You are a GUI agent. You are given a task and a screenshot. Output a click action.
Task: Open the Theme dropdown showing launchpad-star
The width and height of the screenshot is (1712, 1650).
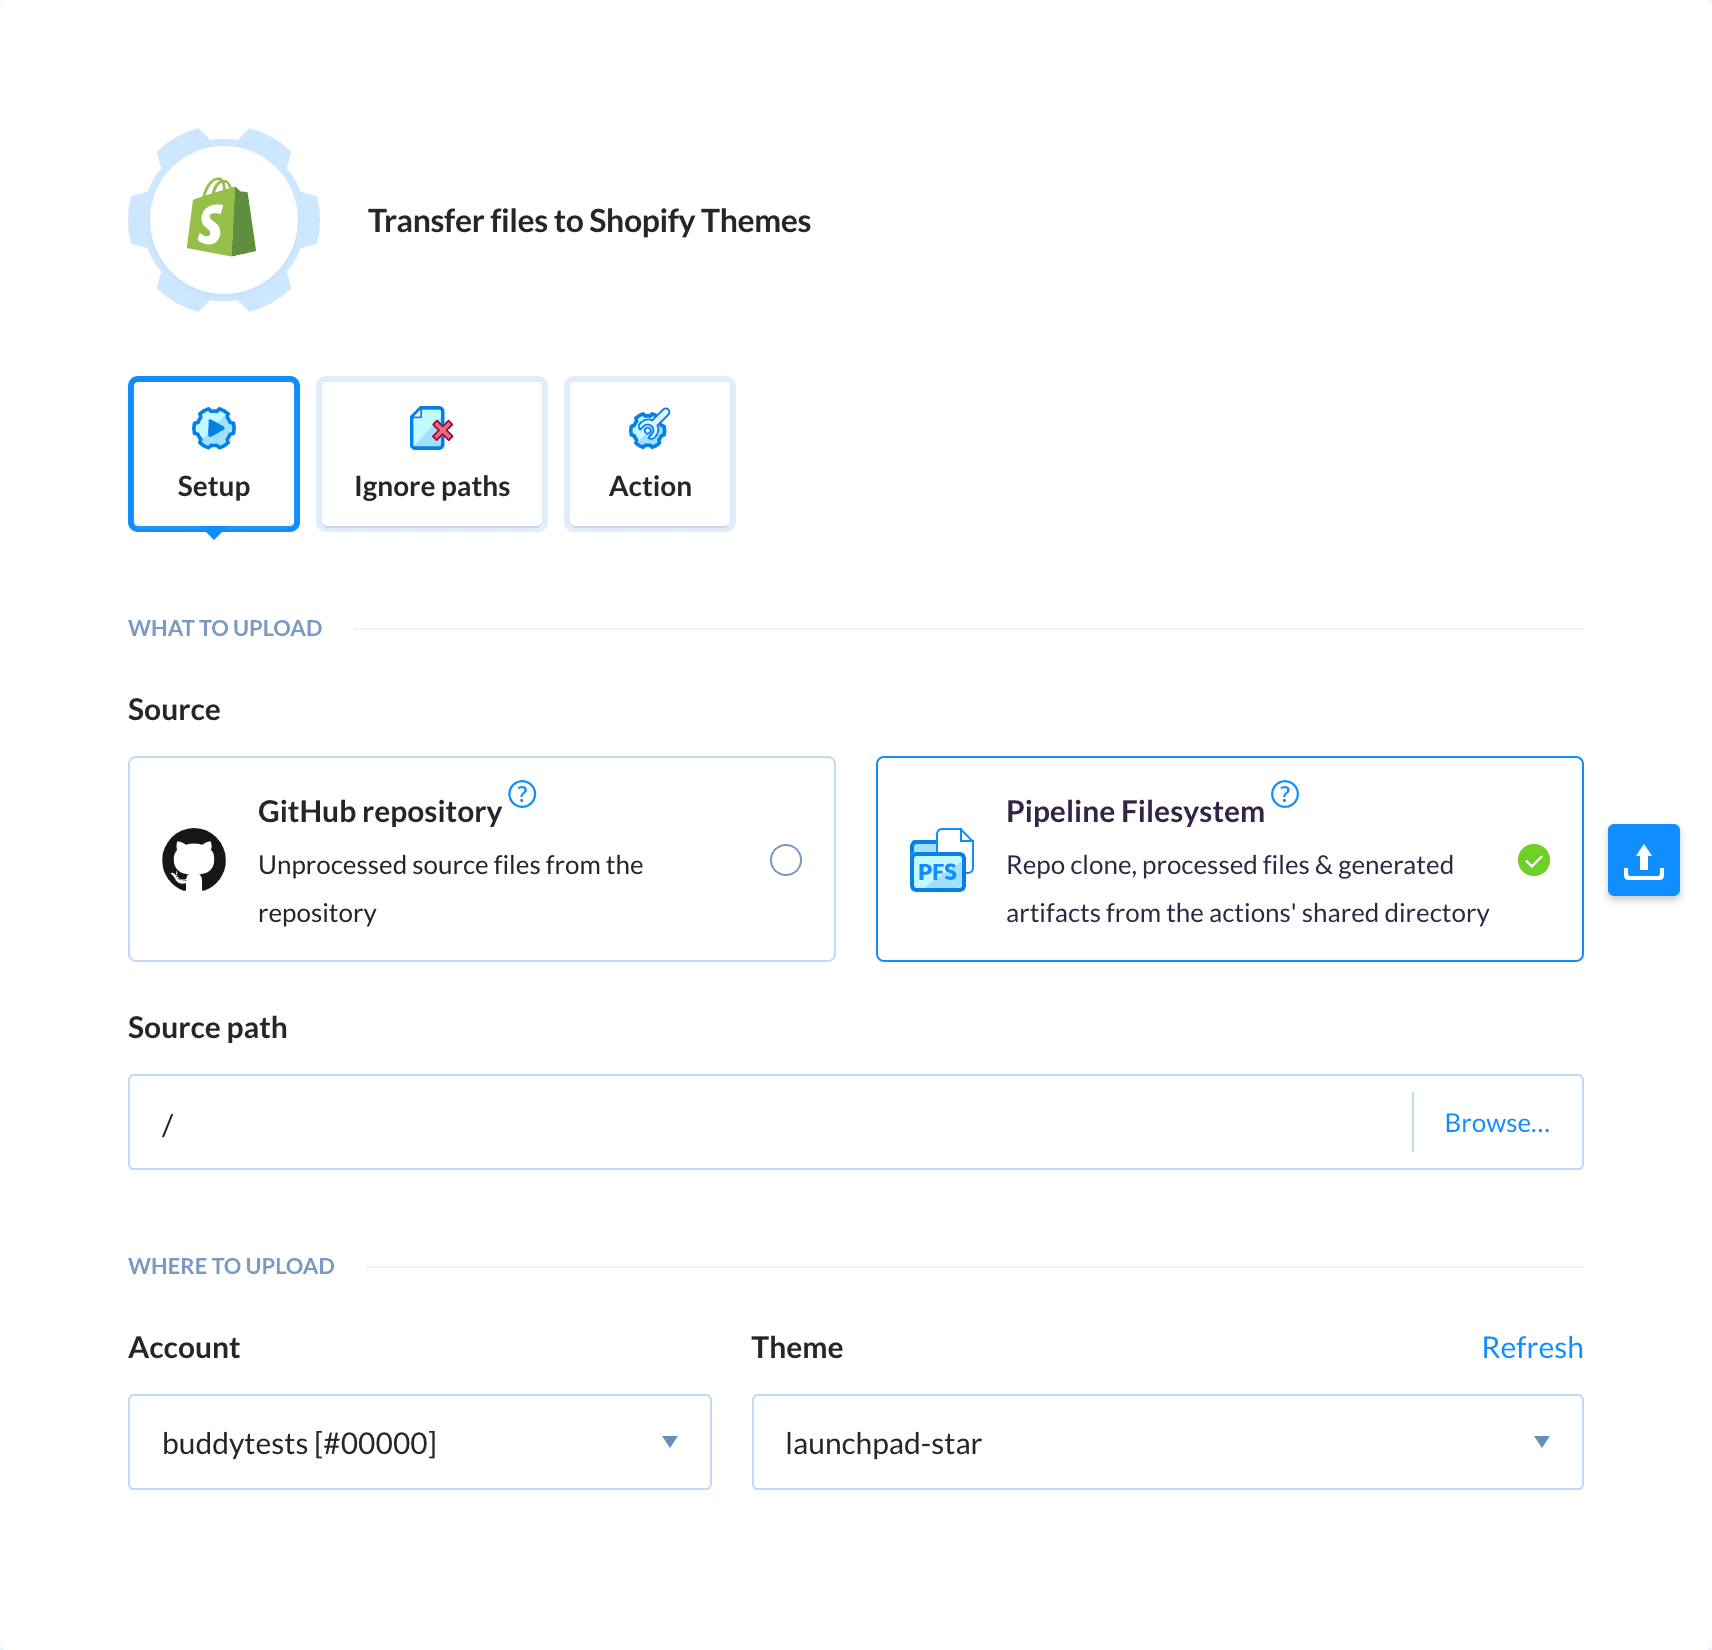1167,1442
